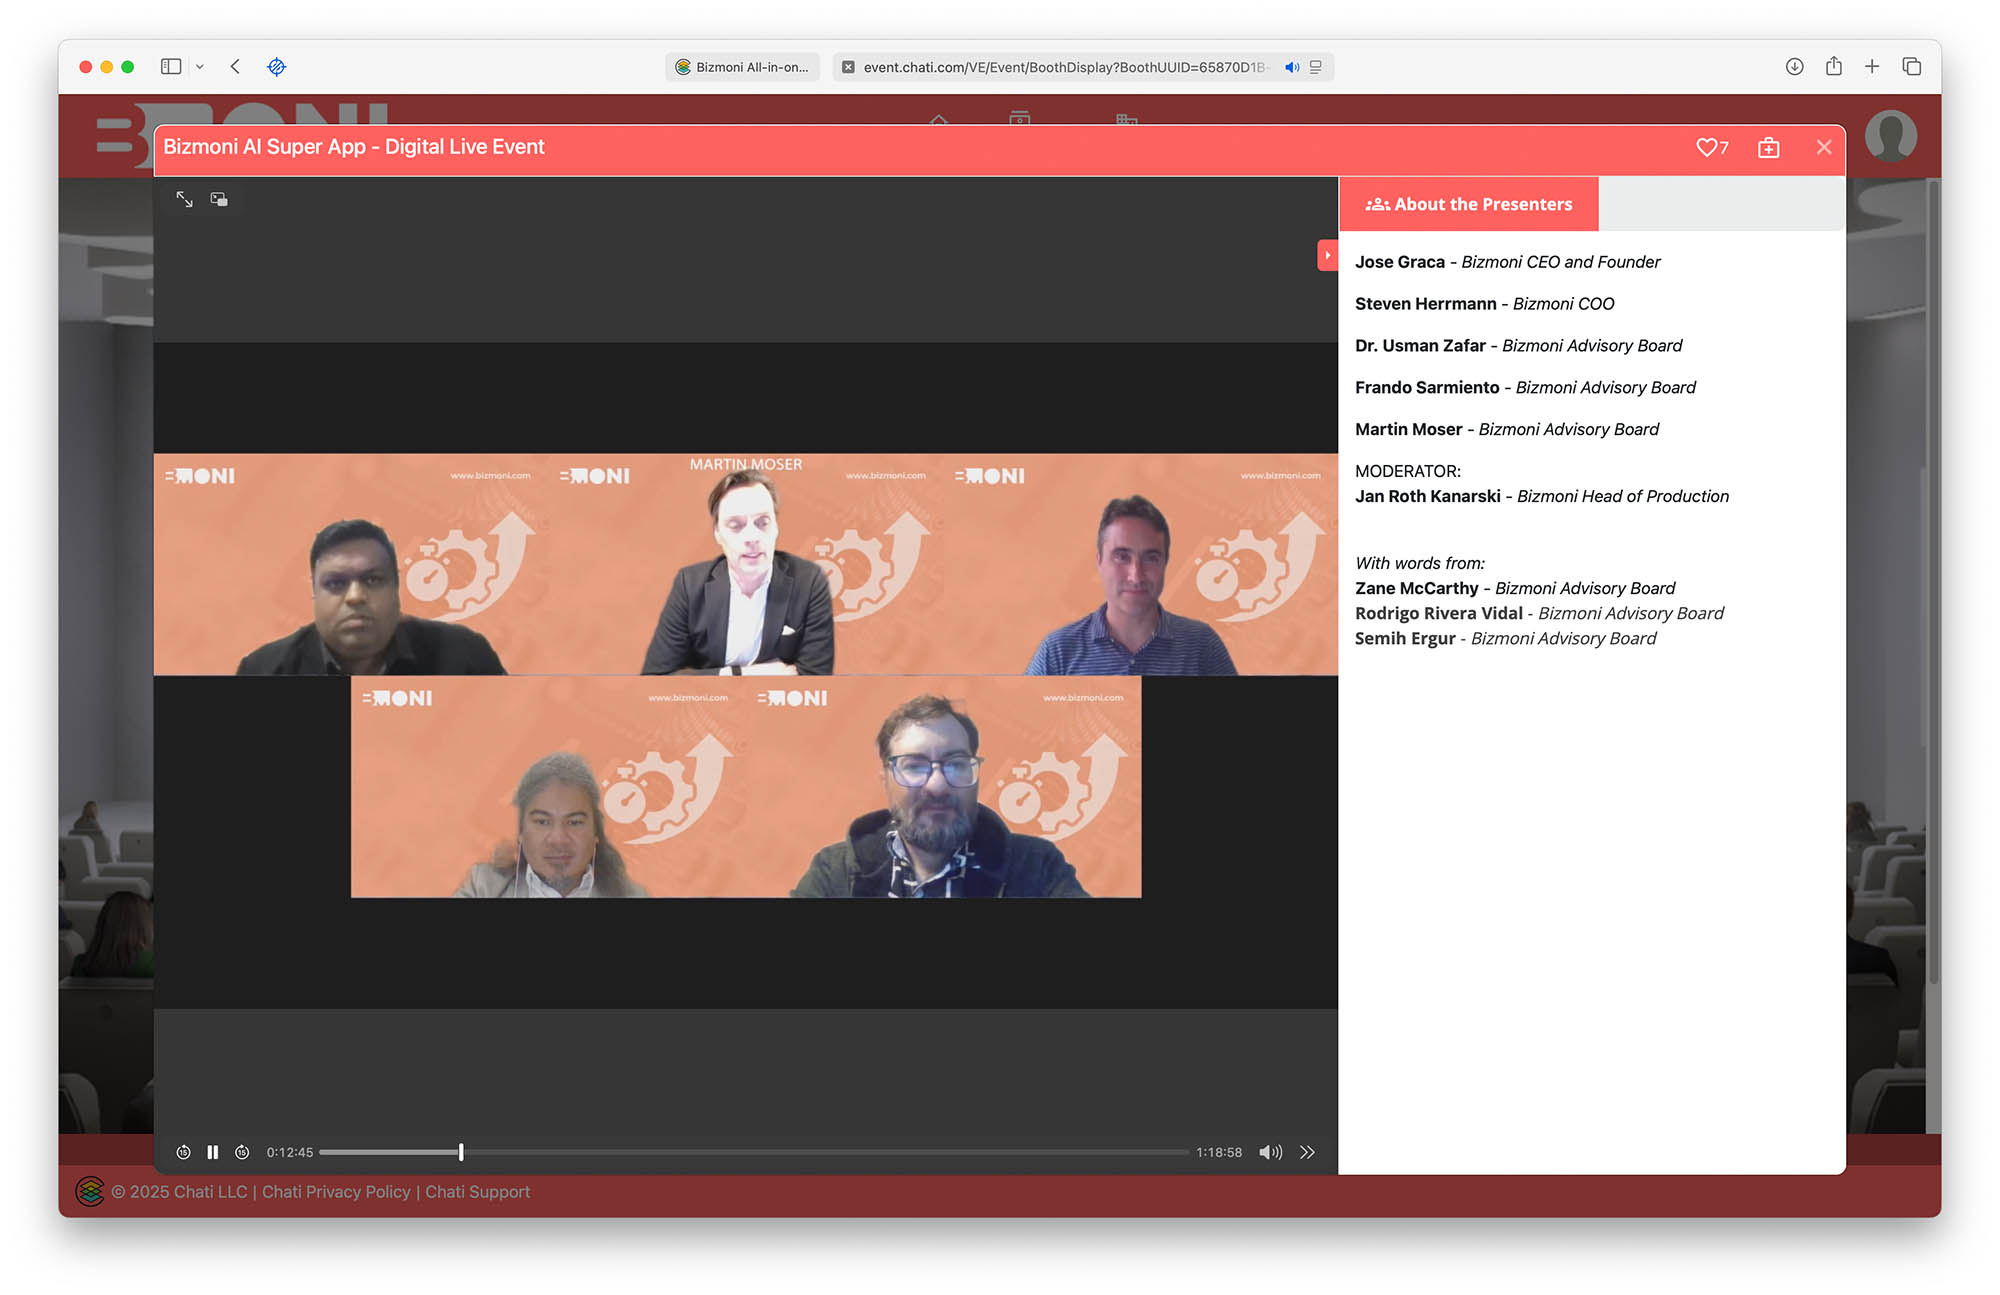Mute the tab audio speaker icon
The image size is (2000, 1295).
(1292, 67)
